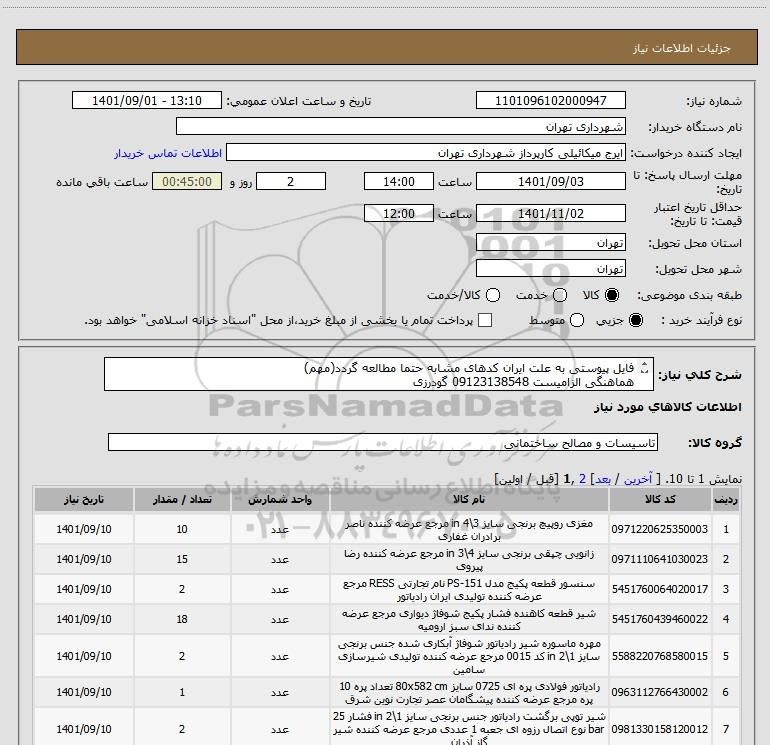This screenshot has width=770, height=745.
Task: Click item name زانویی چپقی برنجی row
Action: (469, 560)
